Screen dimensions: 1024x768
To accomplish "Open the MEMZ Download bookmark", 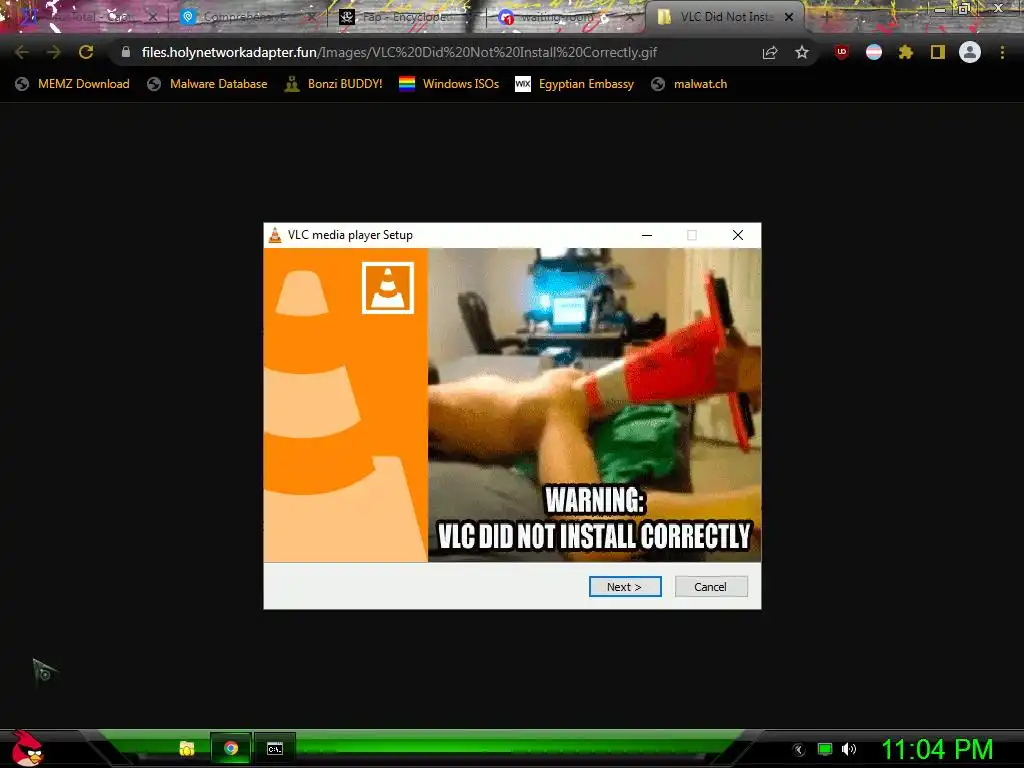I will [x=72, y=84].
